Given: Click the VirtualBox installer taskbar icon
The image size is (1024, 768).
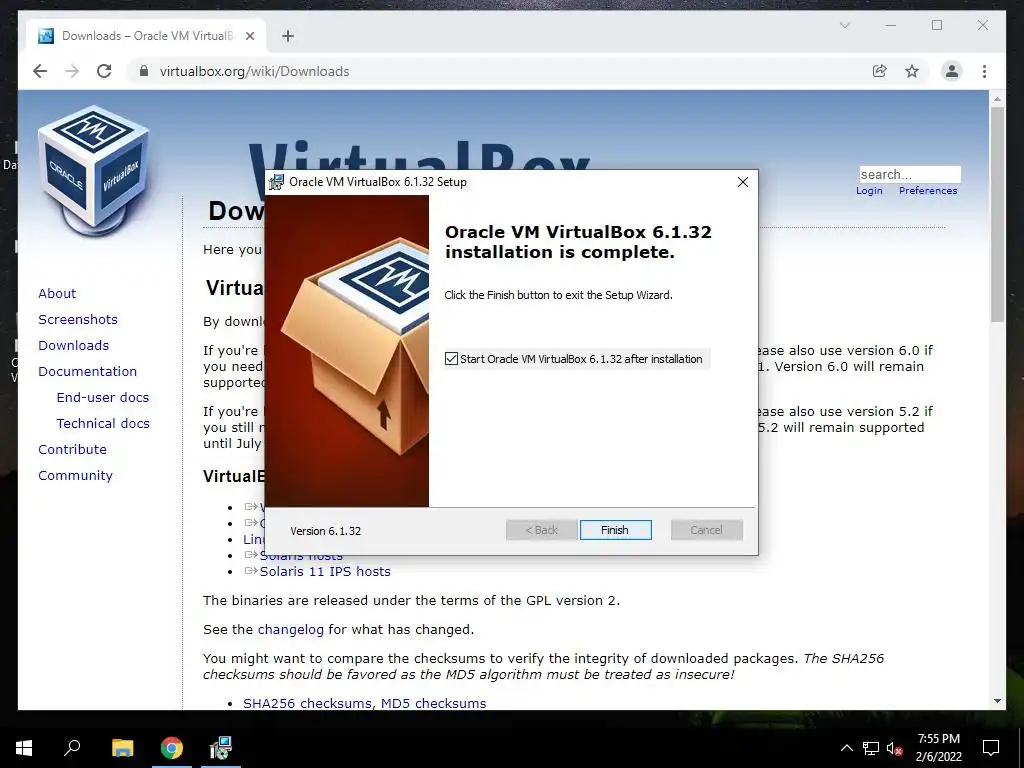Looking at the screenshot, I should click(x=221, y=748).
